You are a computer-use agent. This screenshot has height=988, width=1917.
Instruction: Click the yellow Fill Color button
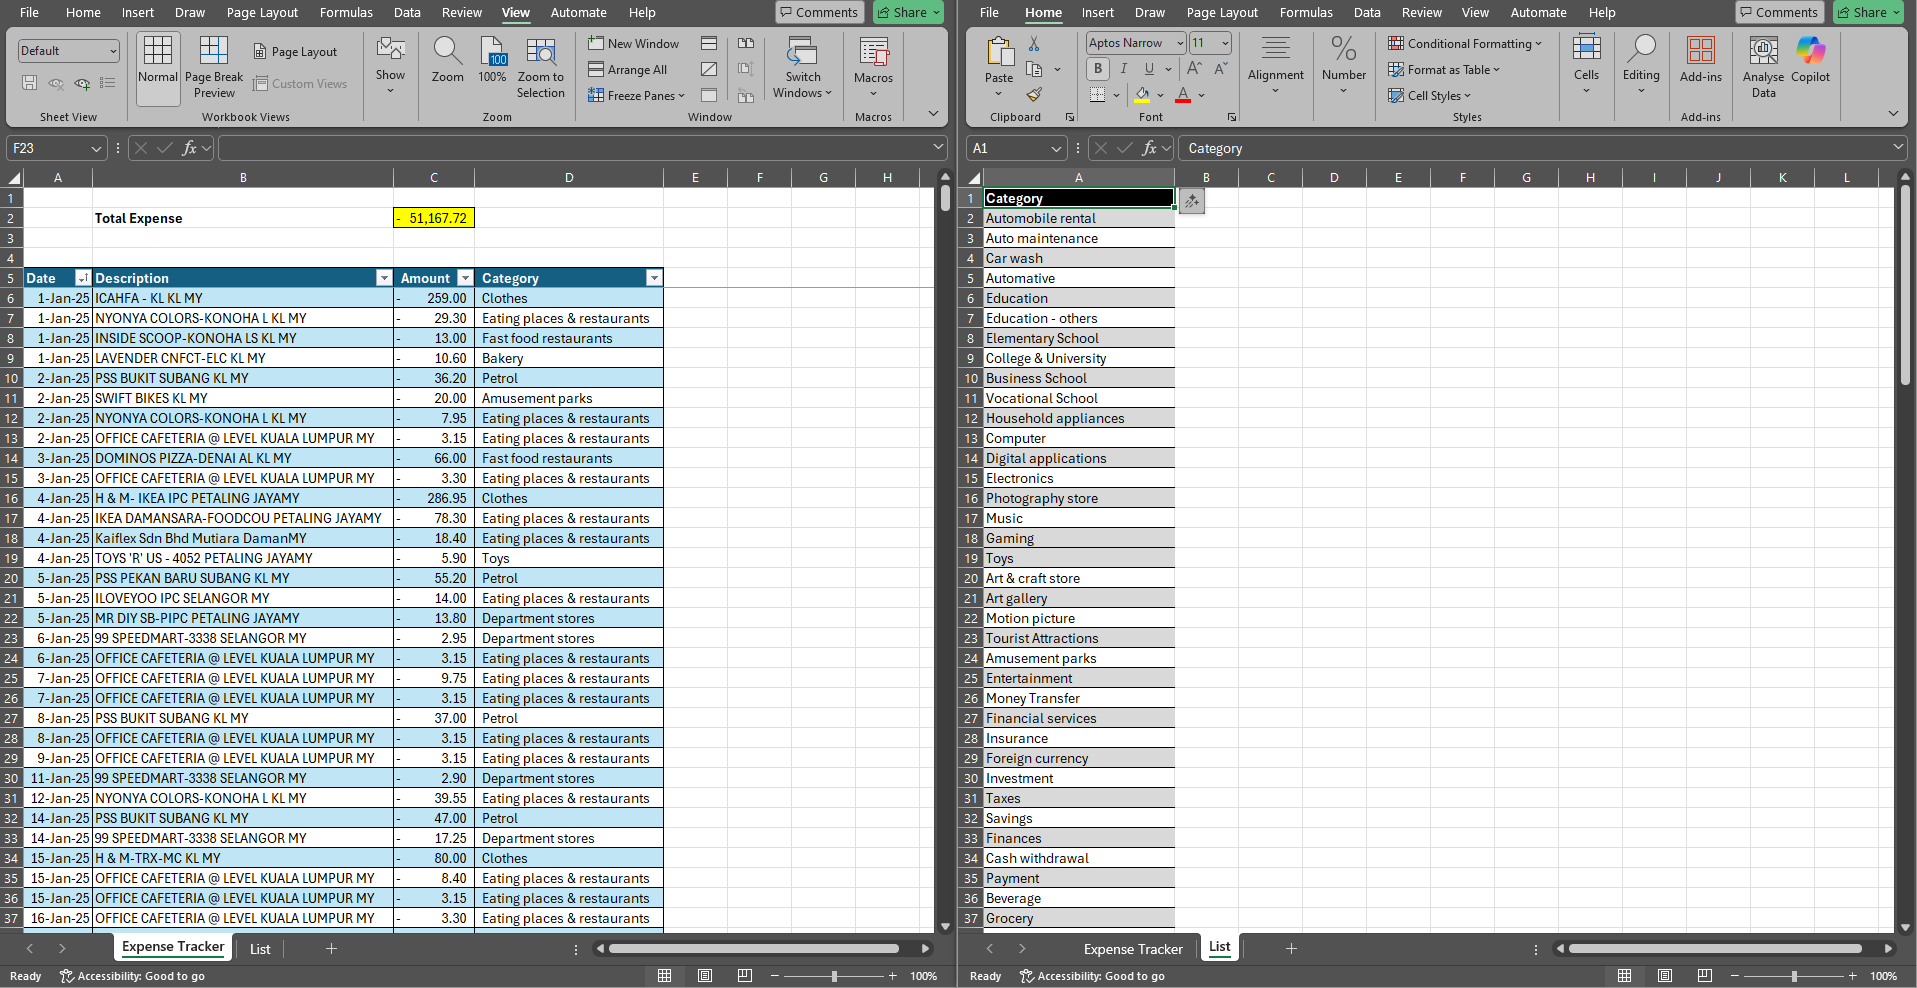[1142, 95]
